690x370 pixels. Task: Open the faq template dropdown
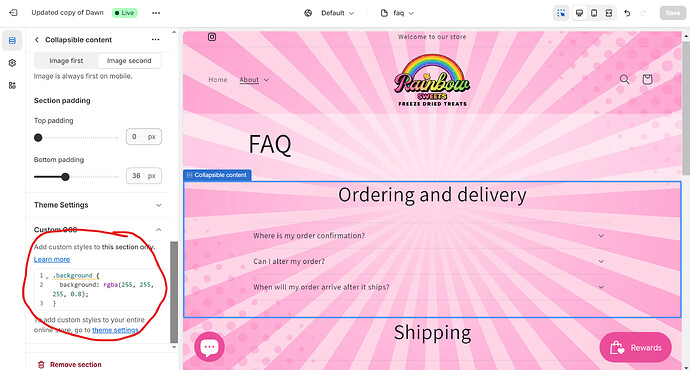(x=397, y=13)
